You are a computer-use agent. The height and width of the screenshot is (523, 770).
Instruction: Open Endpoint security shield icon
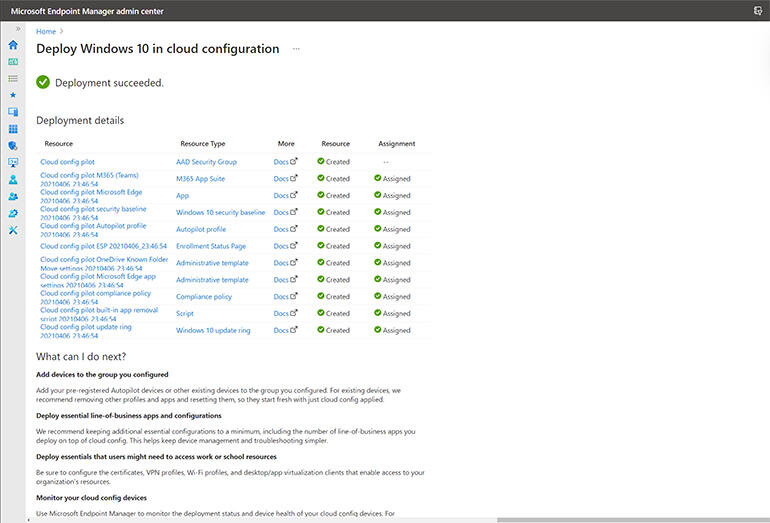click(x=13, y=146)
